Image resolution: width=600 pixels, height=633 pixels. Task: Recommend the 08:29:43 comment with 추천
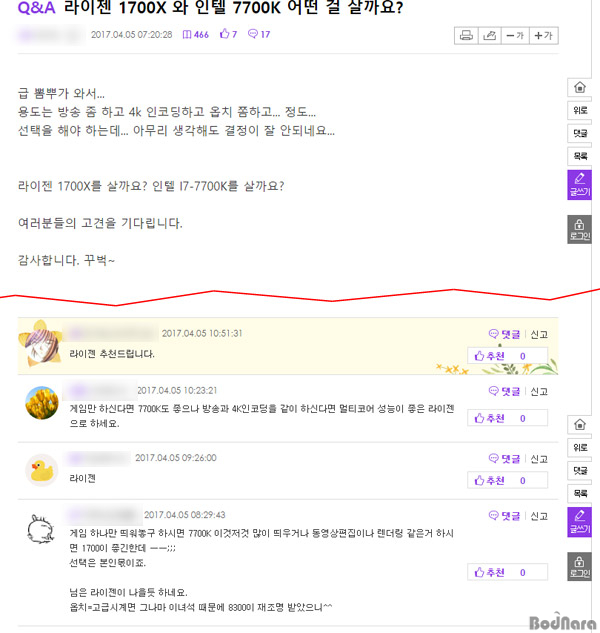[x=507, y=572]
